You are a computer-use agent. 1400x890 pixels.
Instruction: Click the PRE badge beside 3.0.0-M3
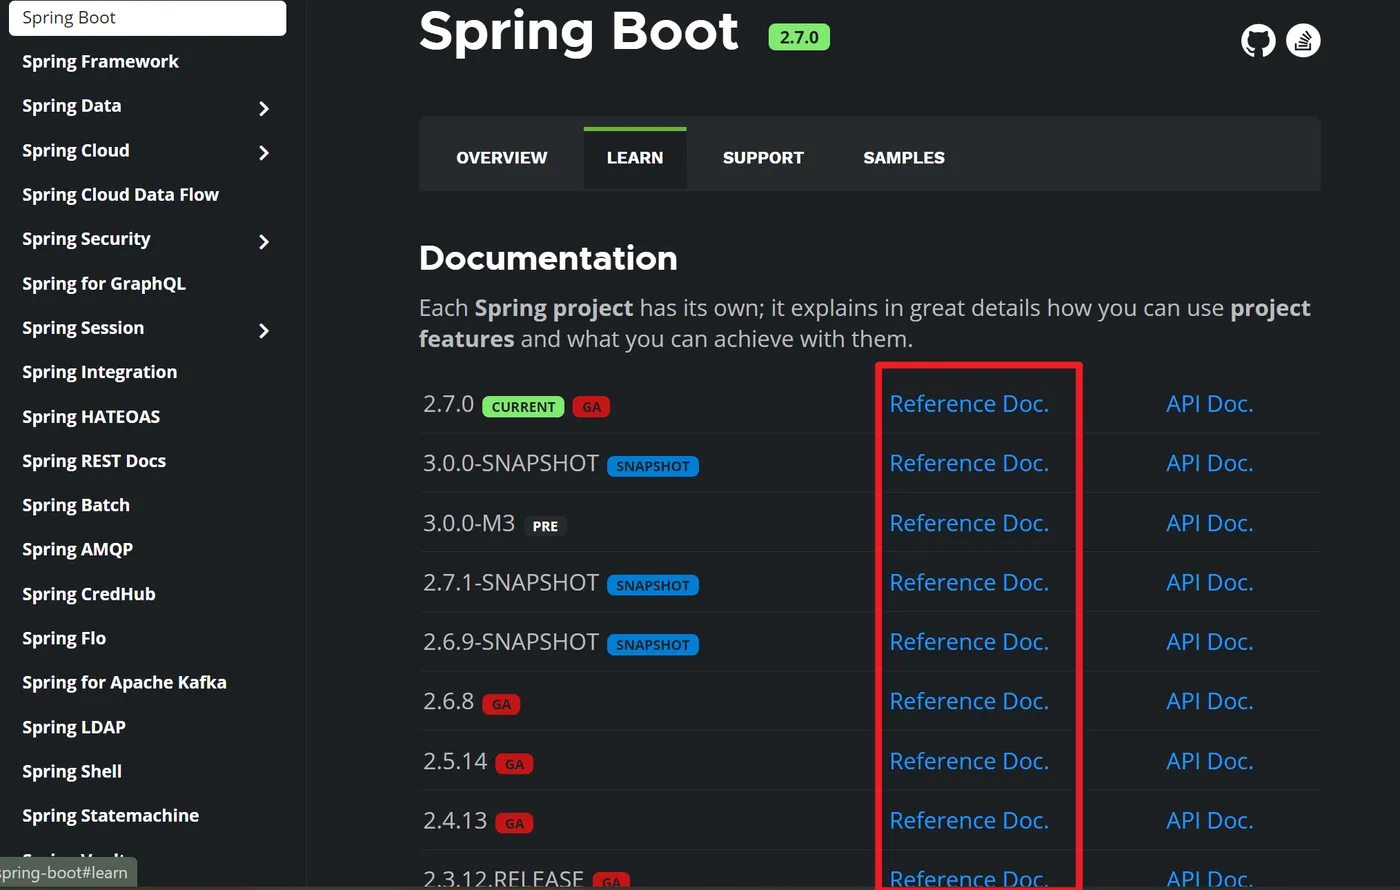pos(545,526)
